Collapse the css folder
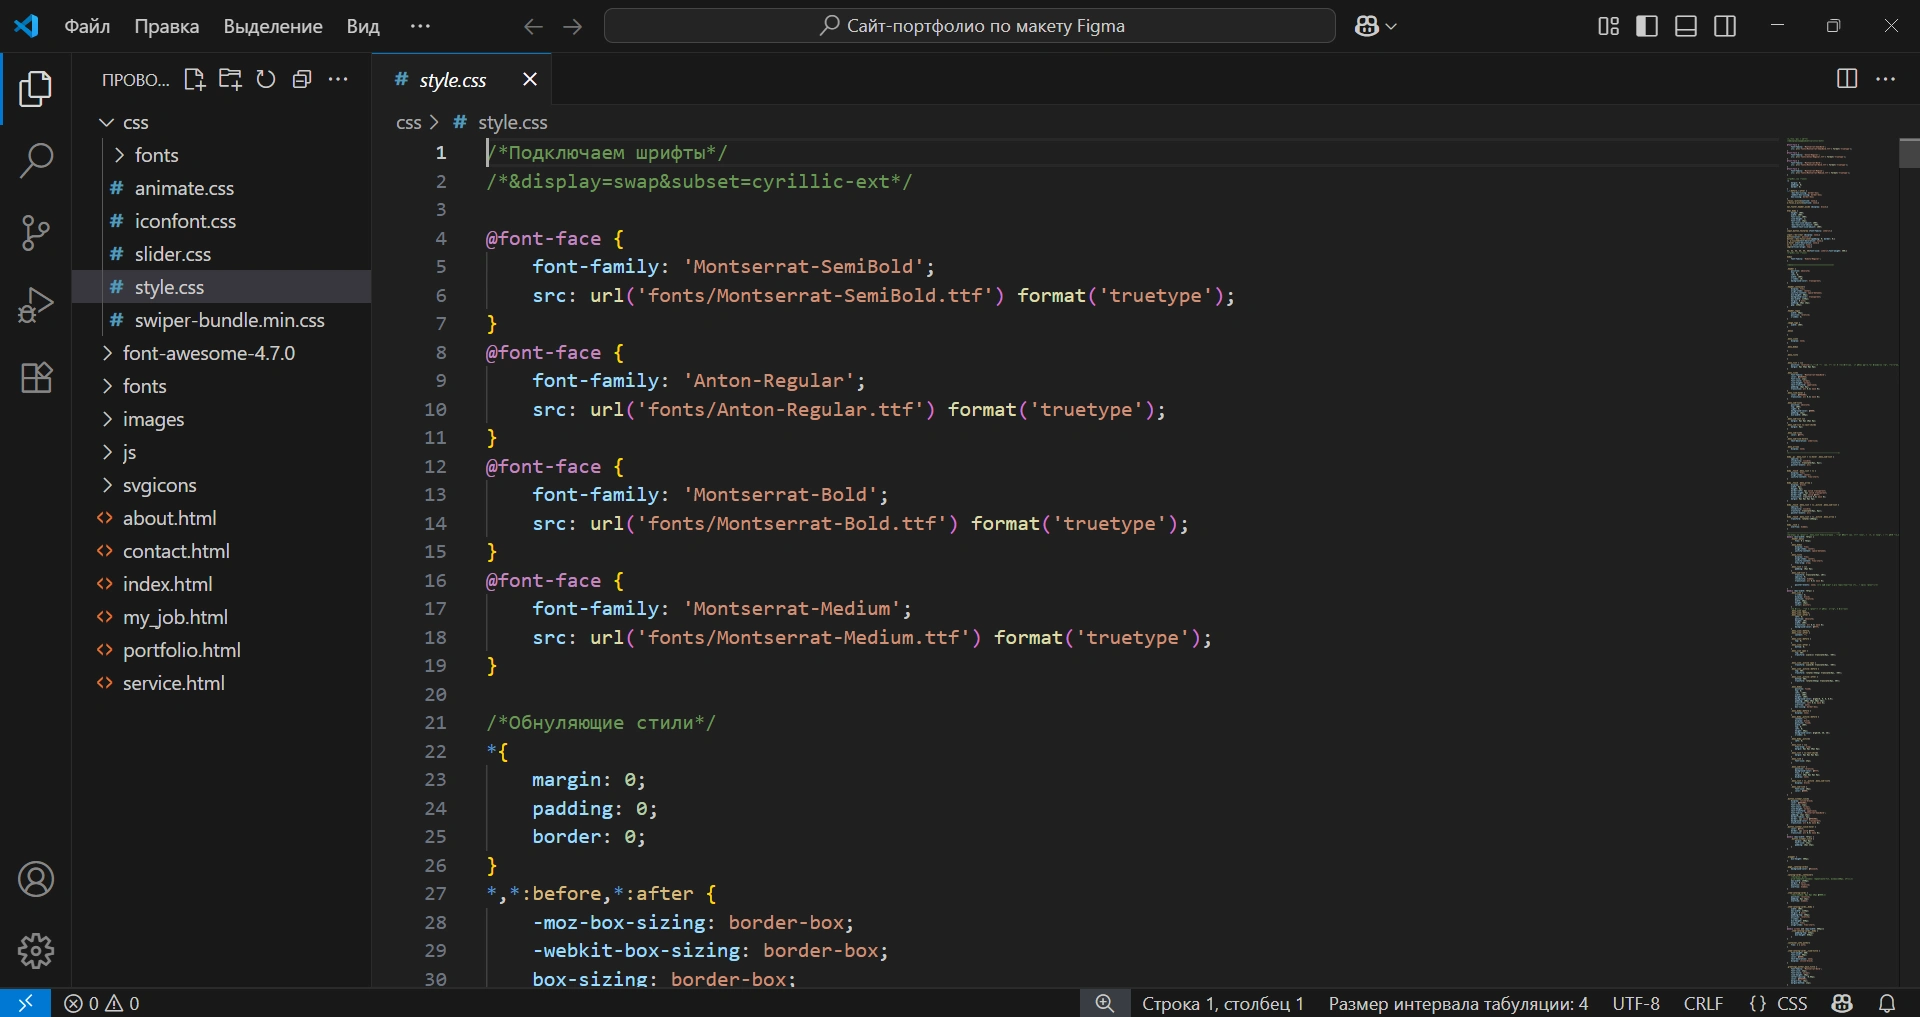This screenshot has height=1017, width=1920. [x=135, y=122]
